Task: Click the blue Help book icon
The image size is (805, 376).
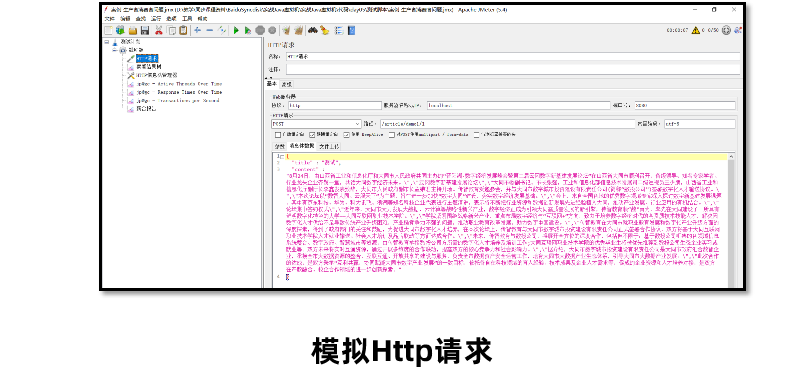Action: tap(352, 30)
